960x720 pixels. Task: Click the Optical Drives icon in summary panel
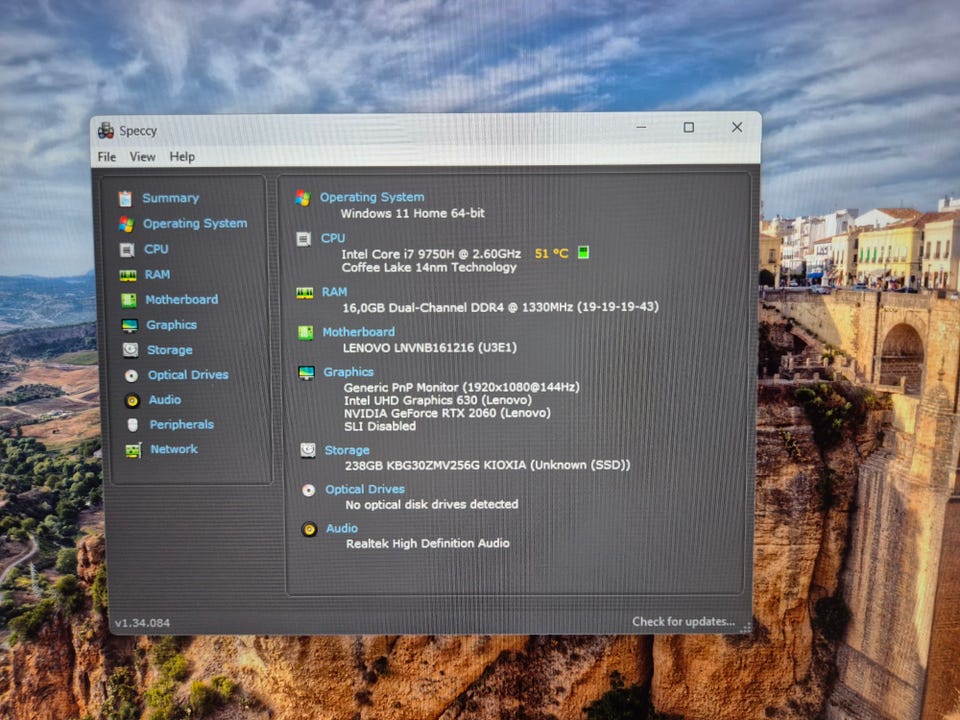pyautogui.click(x=309, y=490)
